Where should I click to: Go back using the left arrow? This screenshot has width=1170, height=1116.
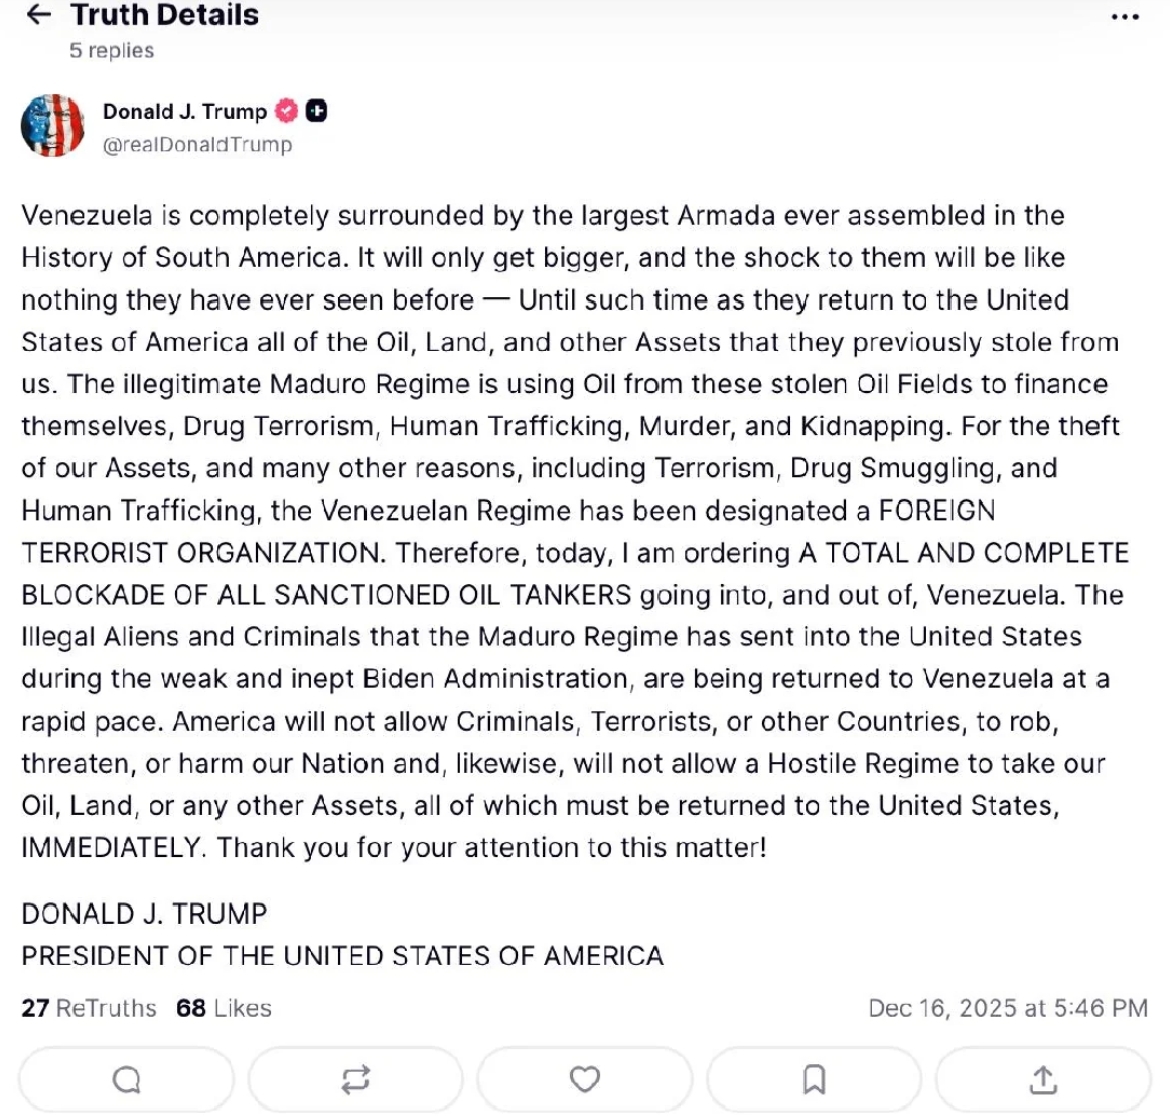pos(38,15)
